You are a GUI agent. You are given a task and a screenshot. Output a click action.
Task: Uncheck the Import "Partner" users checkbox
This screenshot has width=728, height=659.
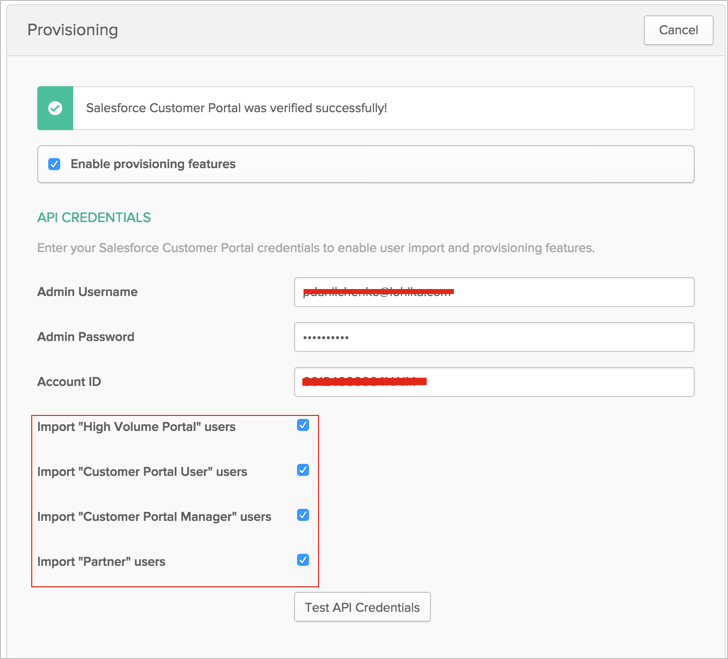[303, 560]
